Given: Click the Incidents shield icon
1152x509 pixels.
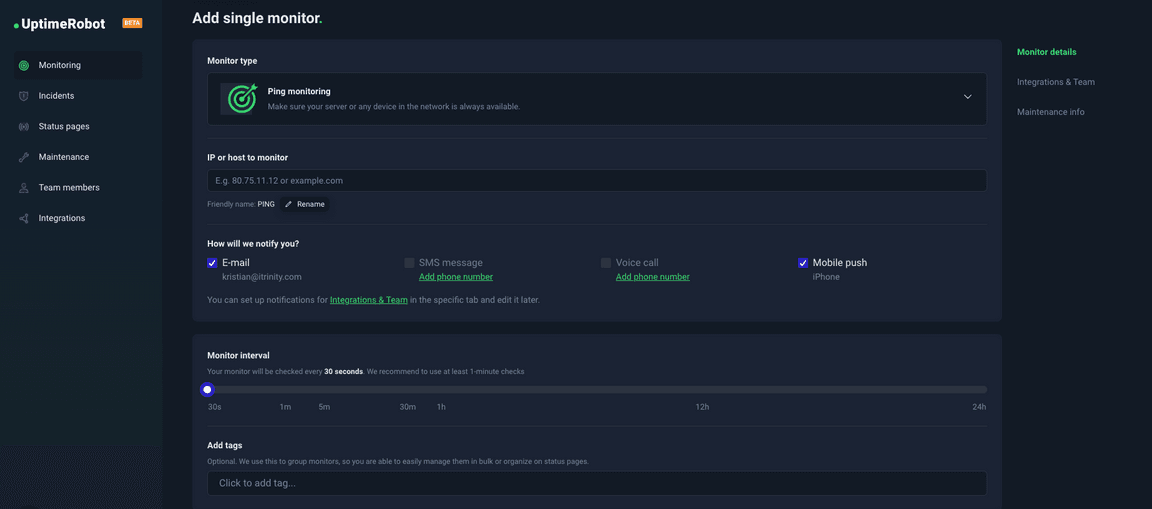Looking at the screenshot, I should [24, 96].
